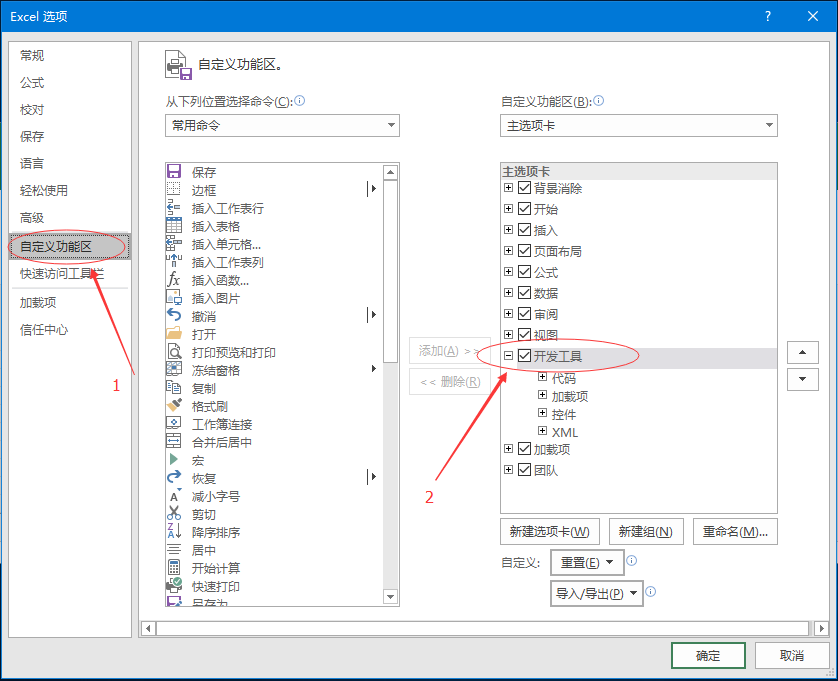Choose the 插入表格 table icon
The width and height of the screenshot is (838, 681).
(174, 226)
